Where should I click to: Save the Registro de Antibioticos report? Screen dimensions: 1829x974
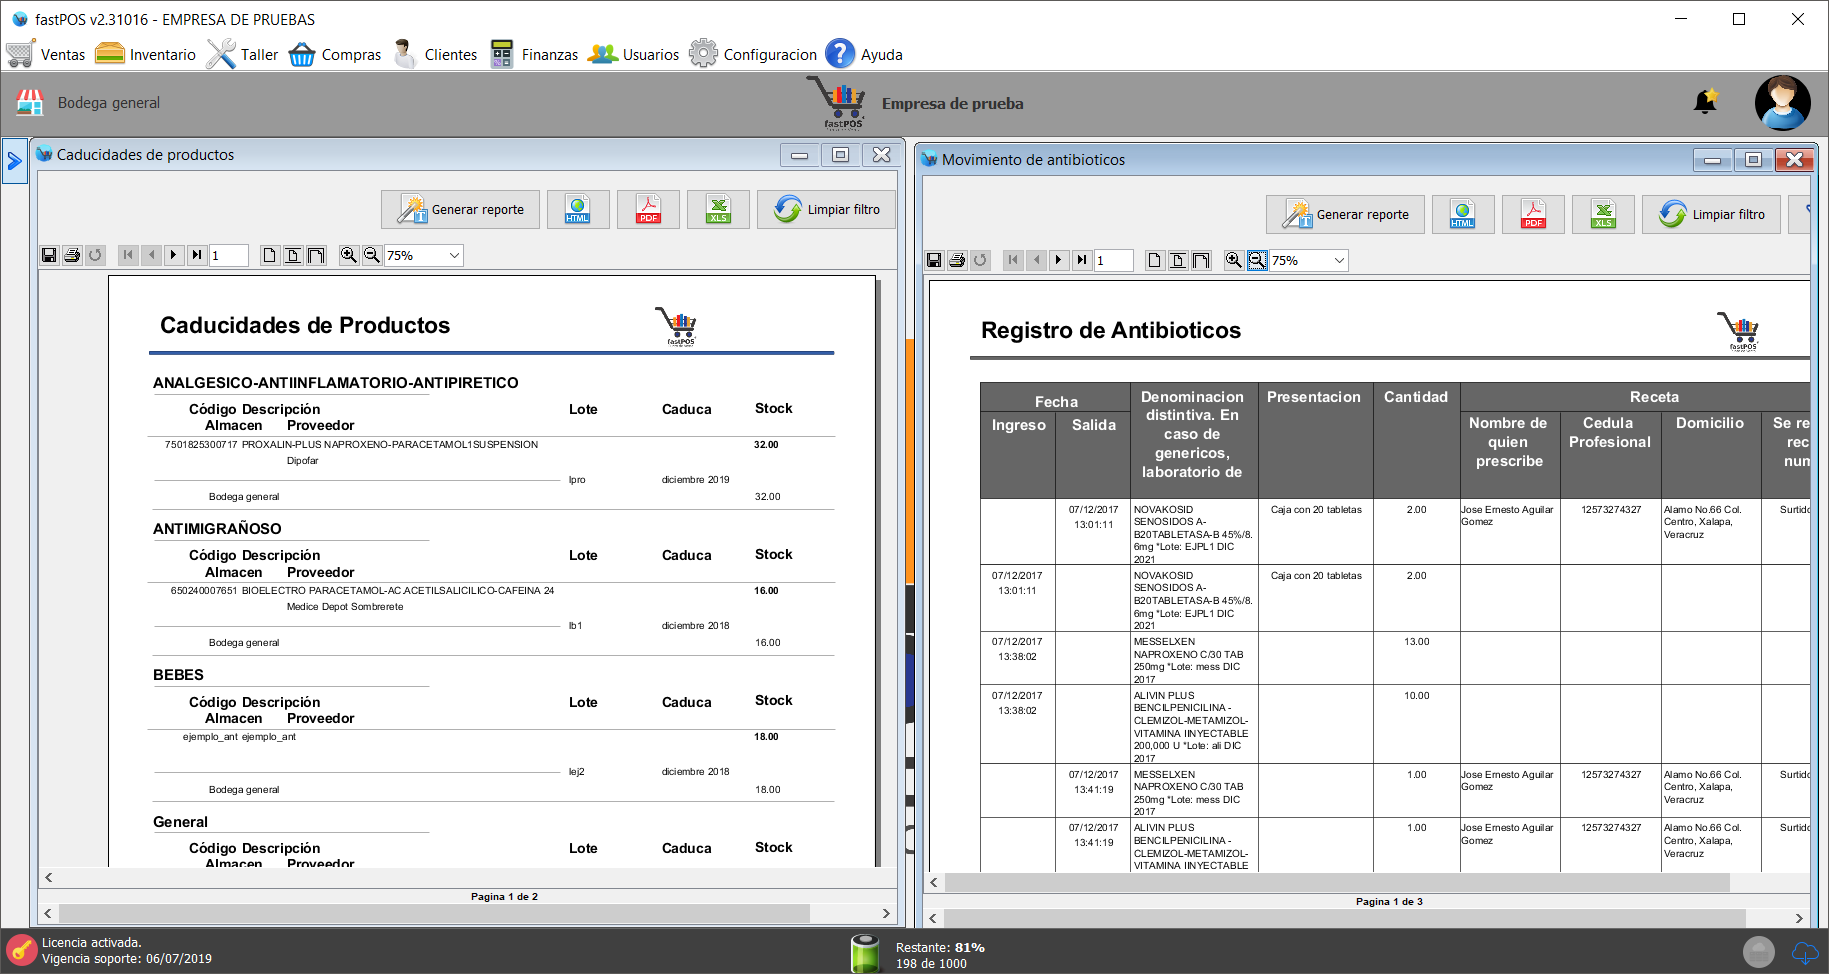pos(934,260)
